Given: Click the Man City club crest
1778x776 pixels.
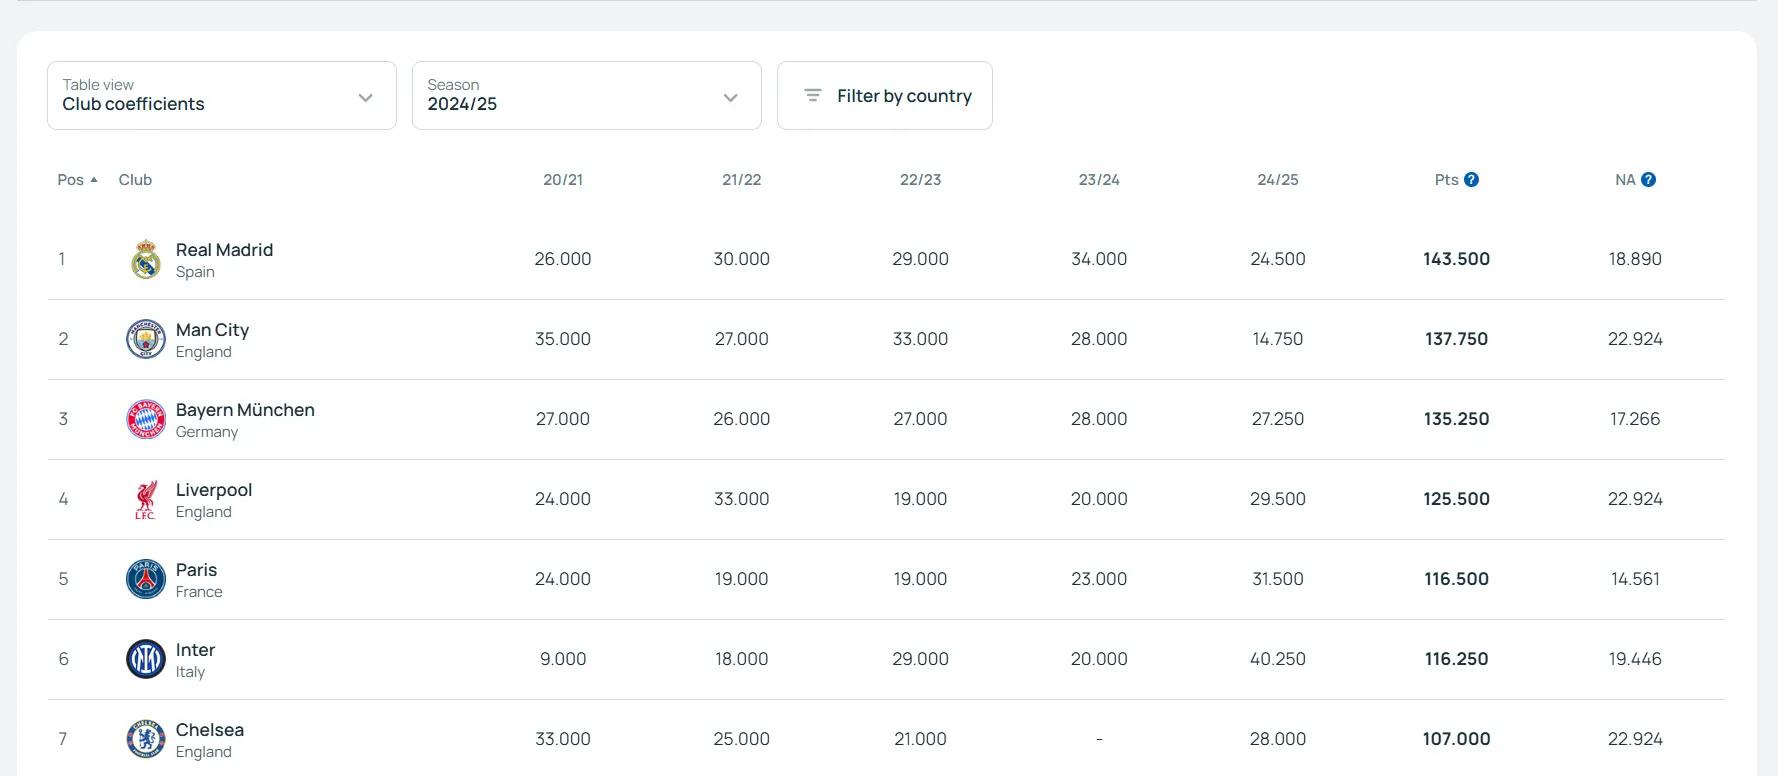Looking at the screenshot, I should (146, 339).
